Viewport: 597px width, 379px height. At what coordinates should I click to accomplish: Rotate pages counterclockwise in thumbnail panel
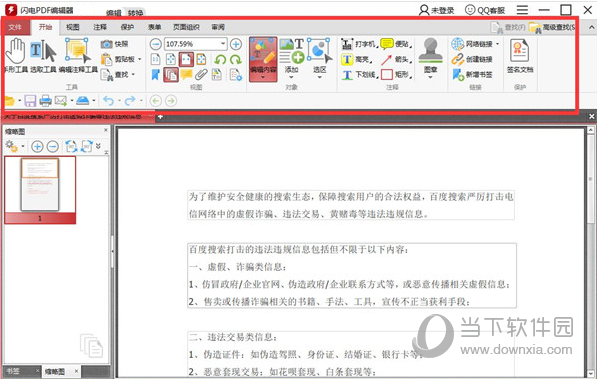pos(71,146)
